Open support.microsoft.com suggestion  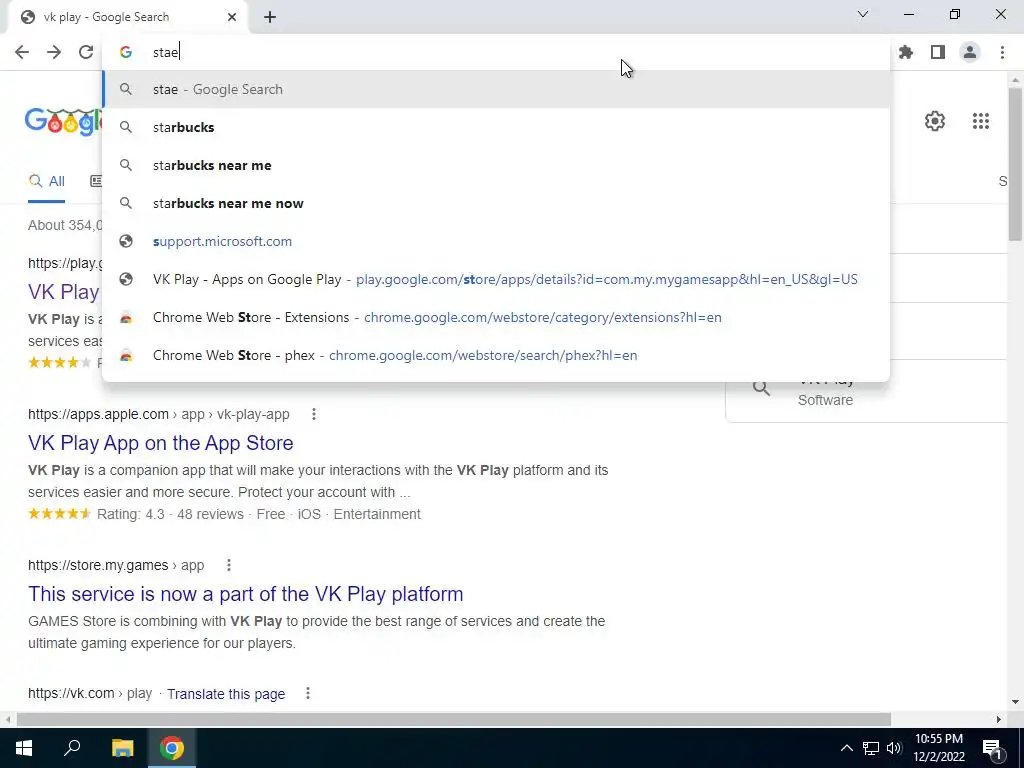click(496, 241)
